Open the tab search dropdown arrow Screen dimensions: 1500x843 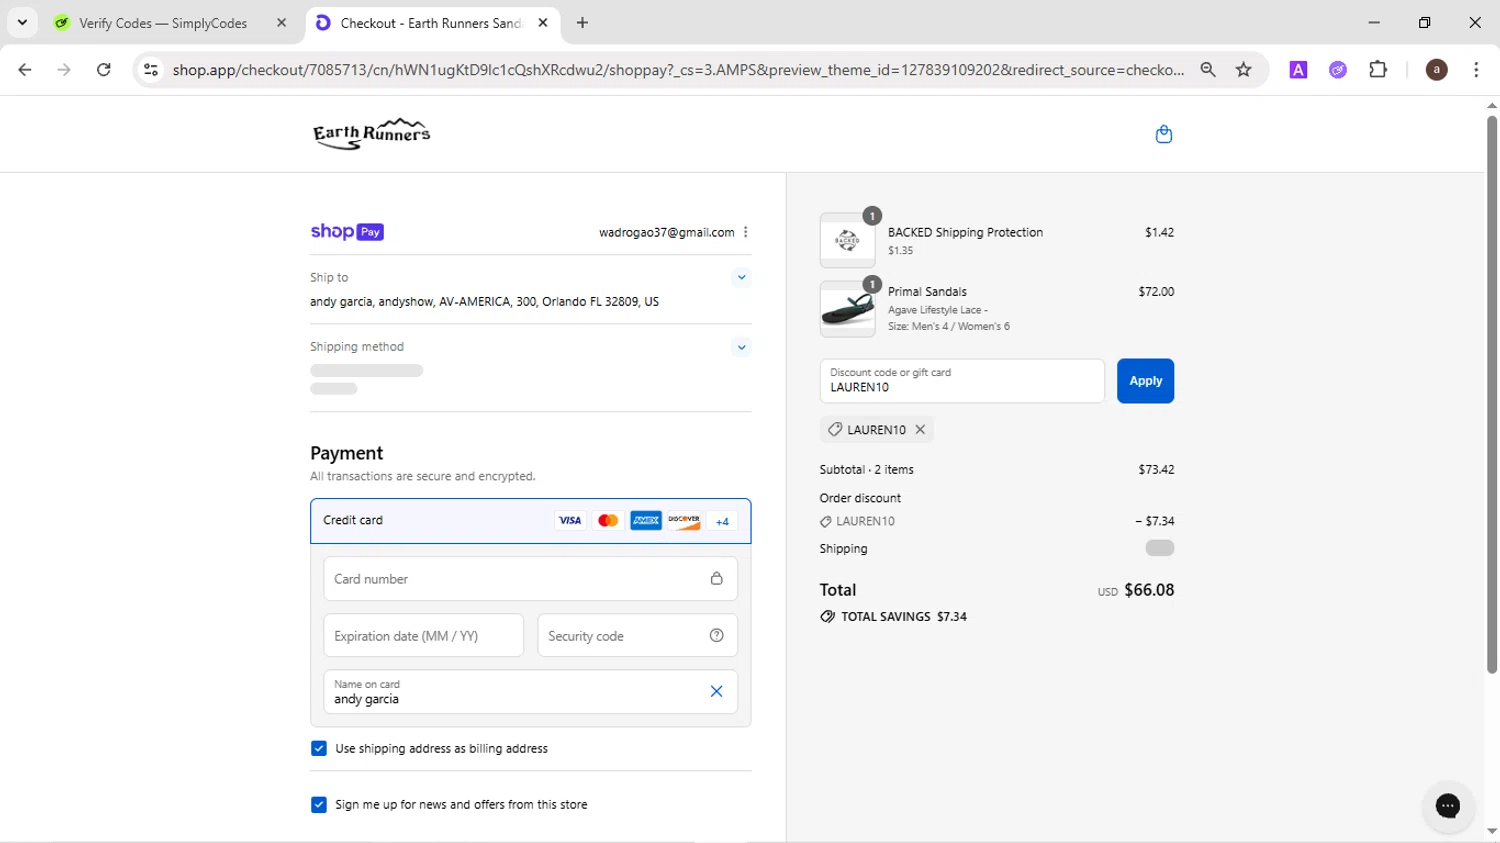tap(22, 22)
